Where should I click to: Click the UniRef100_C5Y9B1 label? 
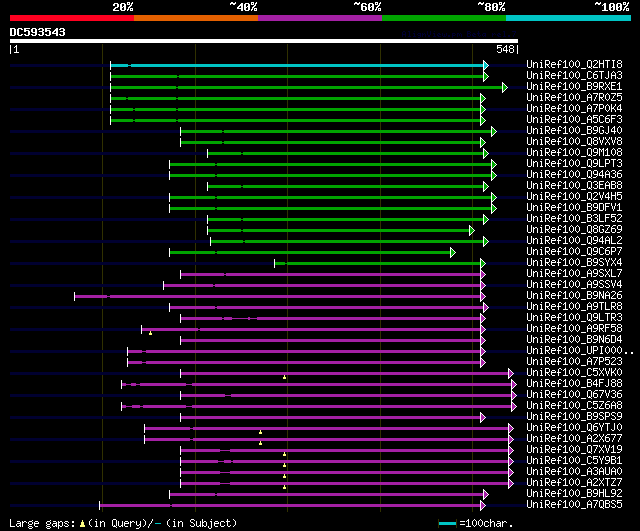pyautogui.click(x=574, y=461)
